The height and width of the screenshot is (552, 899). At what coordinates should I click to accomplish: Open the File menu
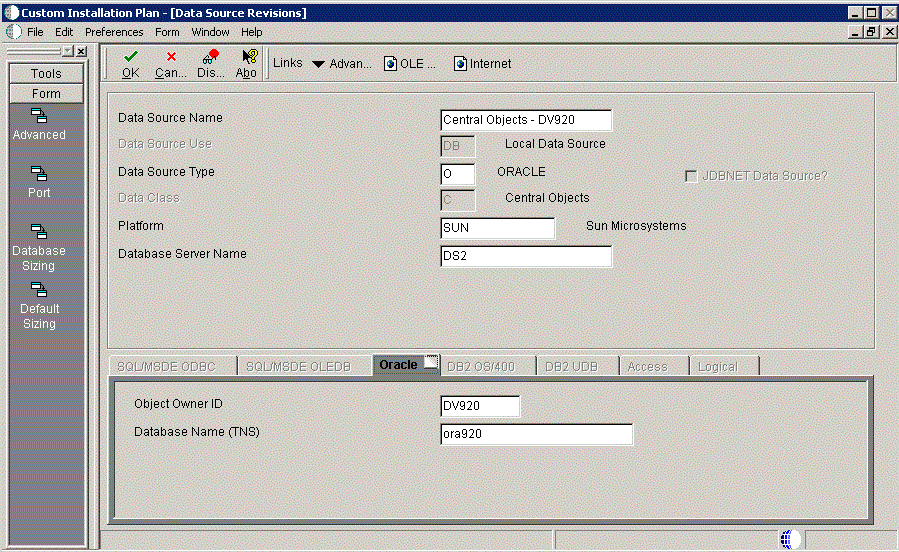coord(35,32)
